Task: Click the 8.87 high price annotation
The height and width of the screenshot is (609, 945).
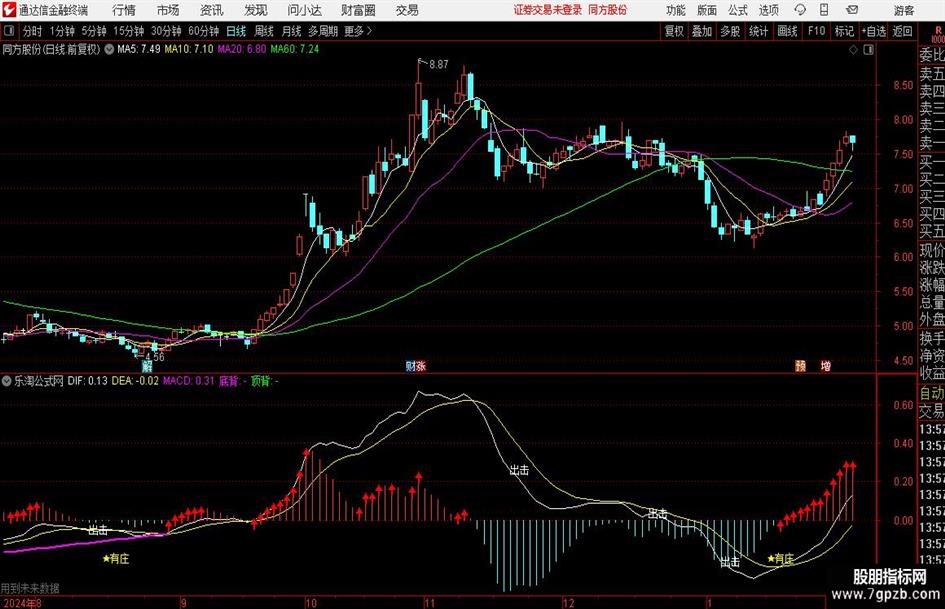Action: coord(438,65)
